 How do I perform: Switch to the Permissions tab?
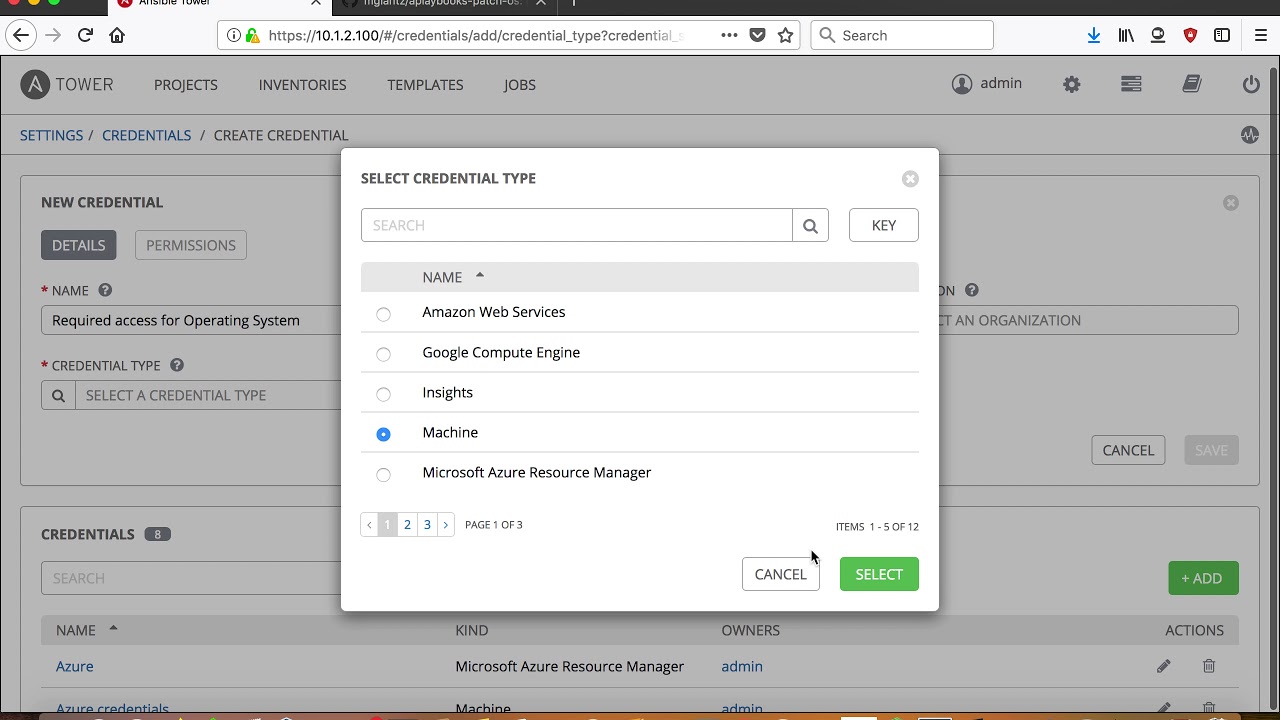pos(191,245)
